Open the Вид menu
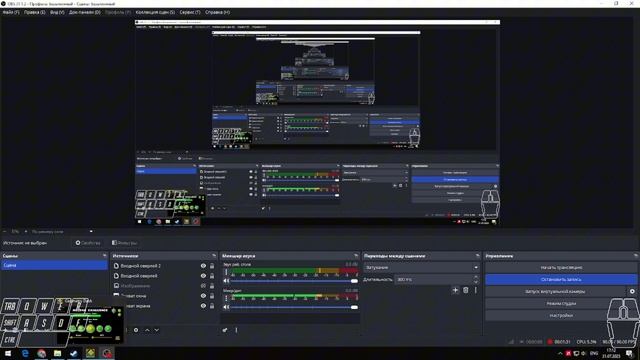 (x=57, y=12)
